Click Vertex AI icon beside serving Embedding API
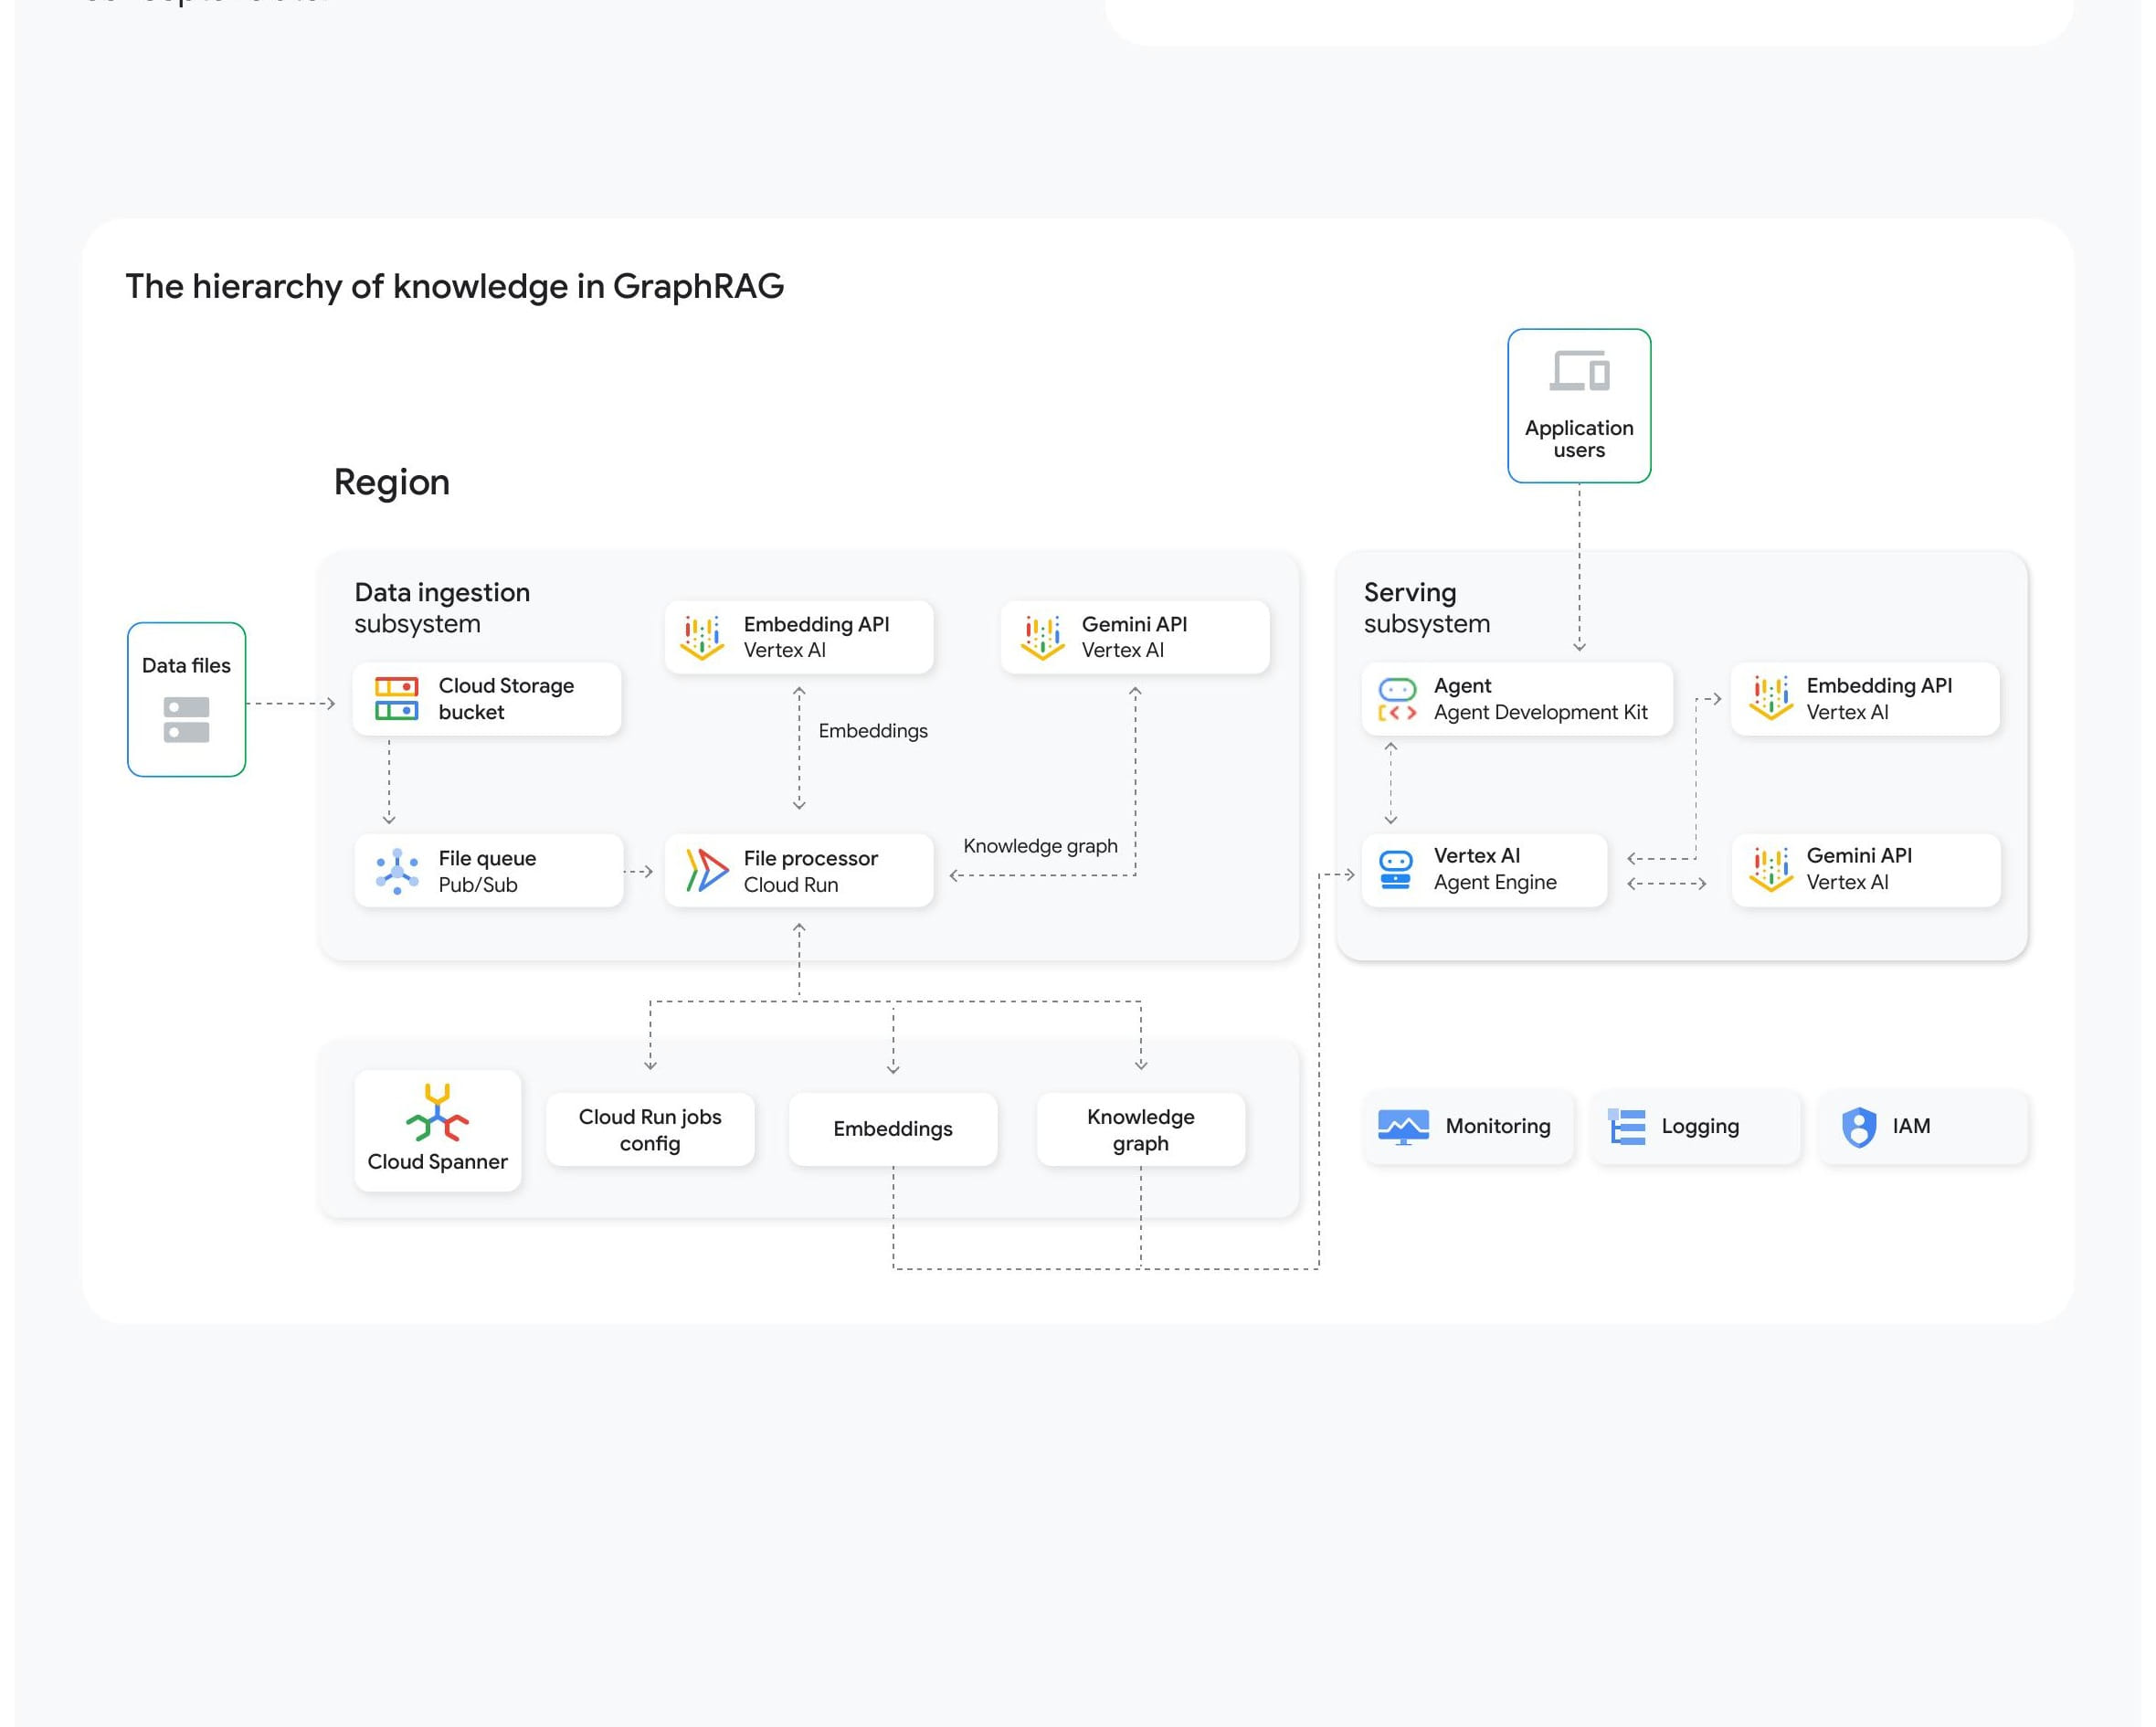 pyautogui.click(x=1771, y=698)
